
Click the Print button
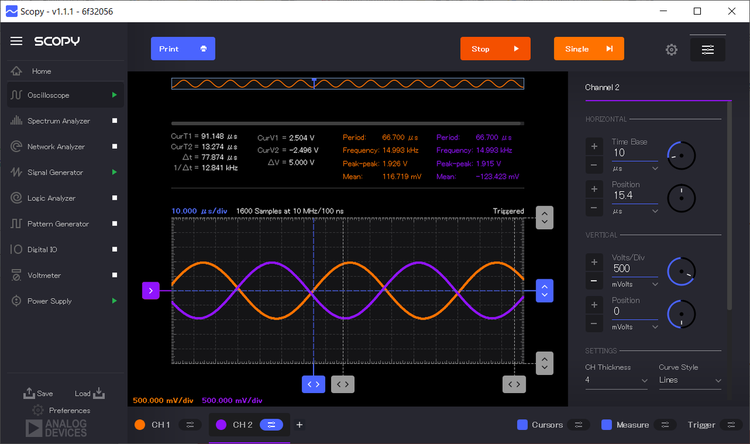click(x=183, y=49)
